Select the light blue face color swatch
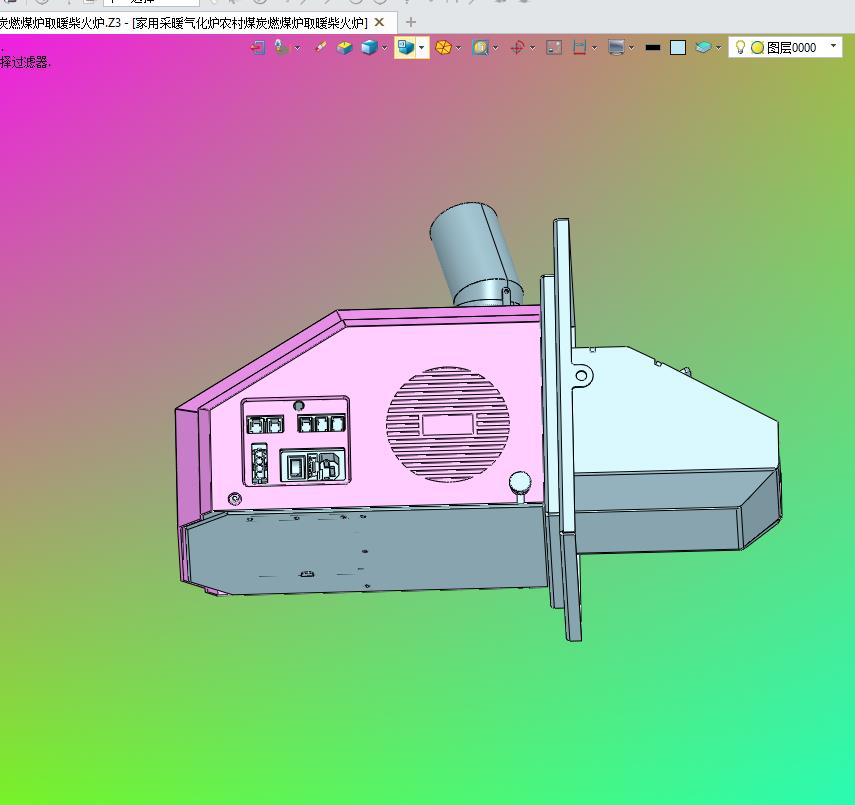The width and height of the screenshot is (855, 805). (678, 48)
